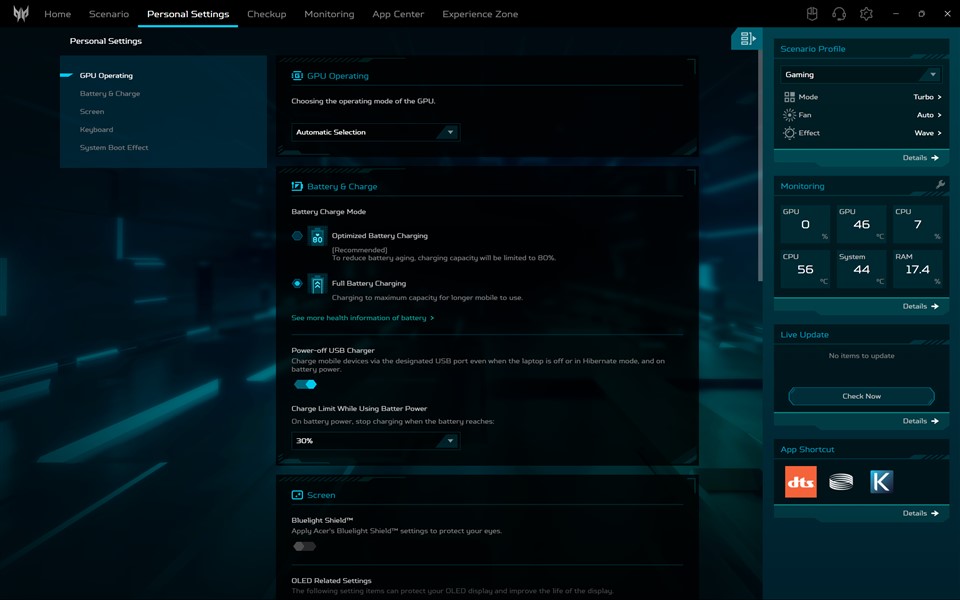Viewport: 960px width, 600px height.
Task: Open the gear settings icon in title bar
Action: [x=866, y=14]
